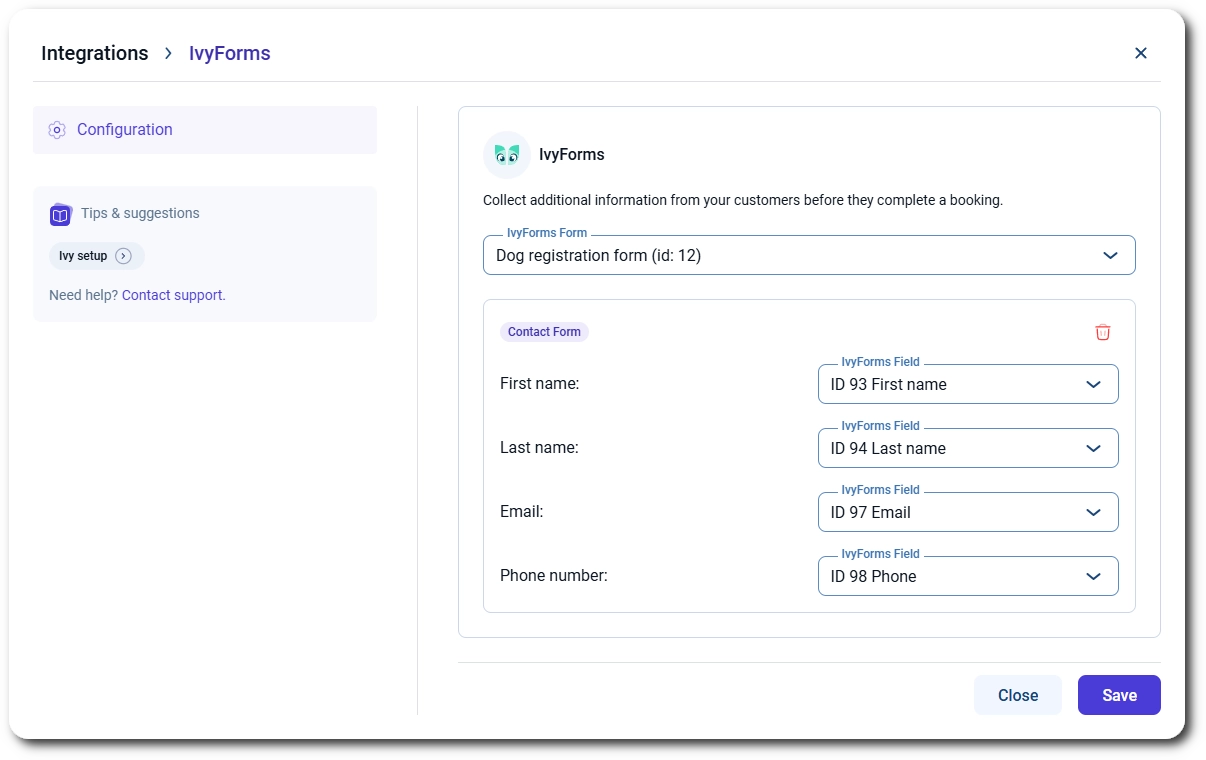This screenshot has width=1206, height=760.
Task: Click the Close button
Action: coord(1018,695)
